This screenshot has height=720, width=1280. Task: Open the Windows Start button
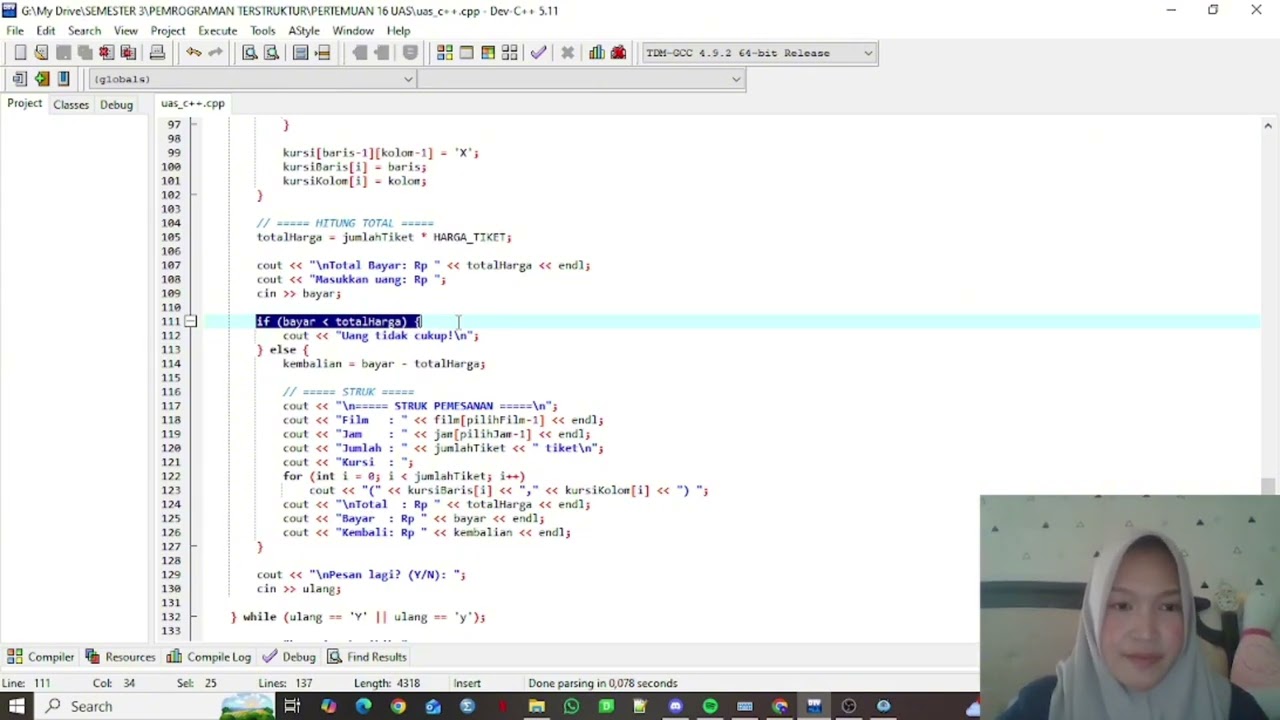(17, 706)
